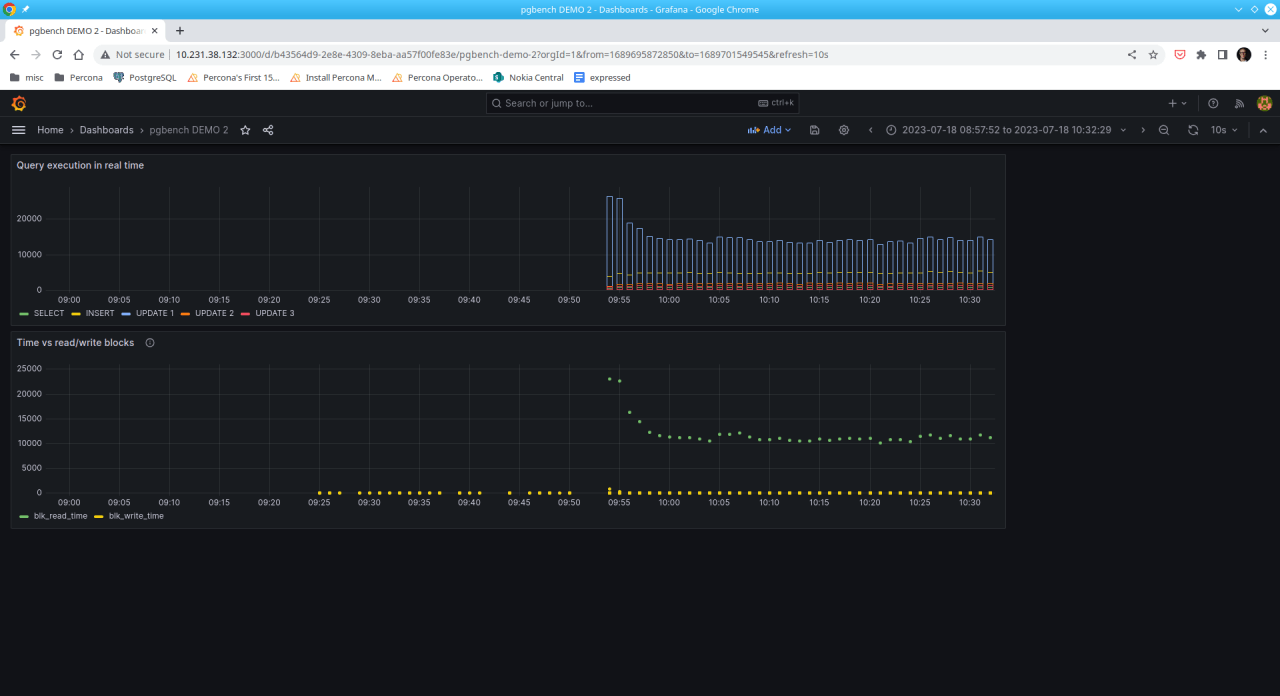Open the Add panel dropdown
The width and height of the screenshot is (1280, 696).
tap(769, 130)
